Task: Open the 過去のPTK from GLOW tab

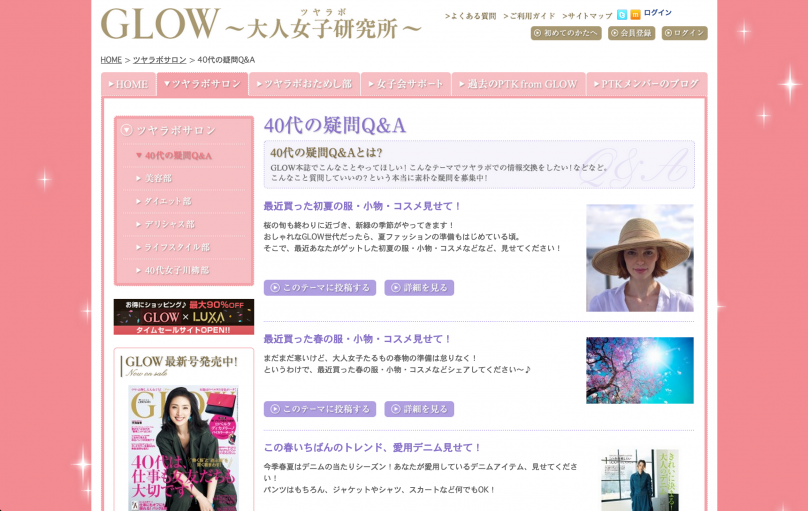Action: 518,84
